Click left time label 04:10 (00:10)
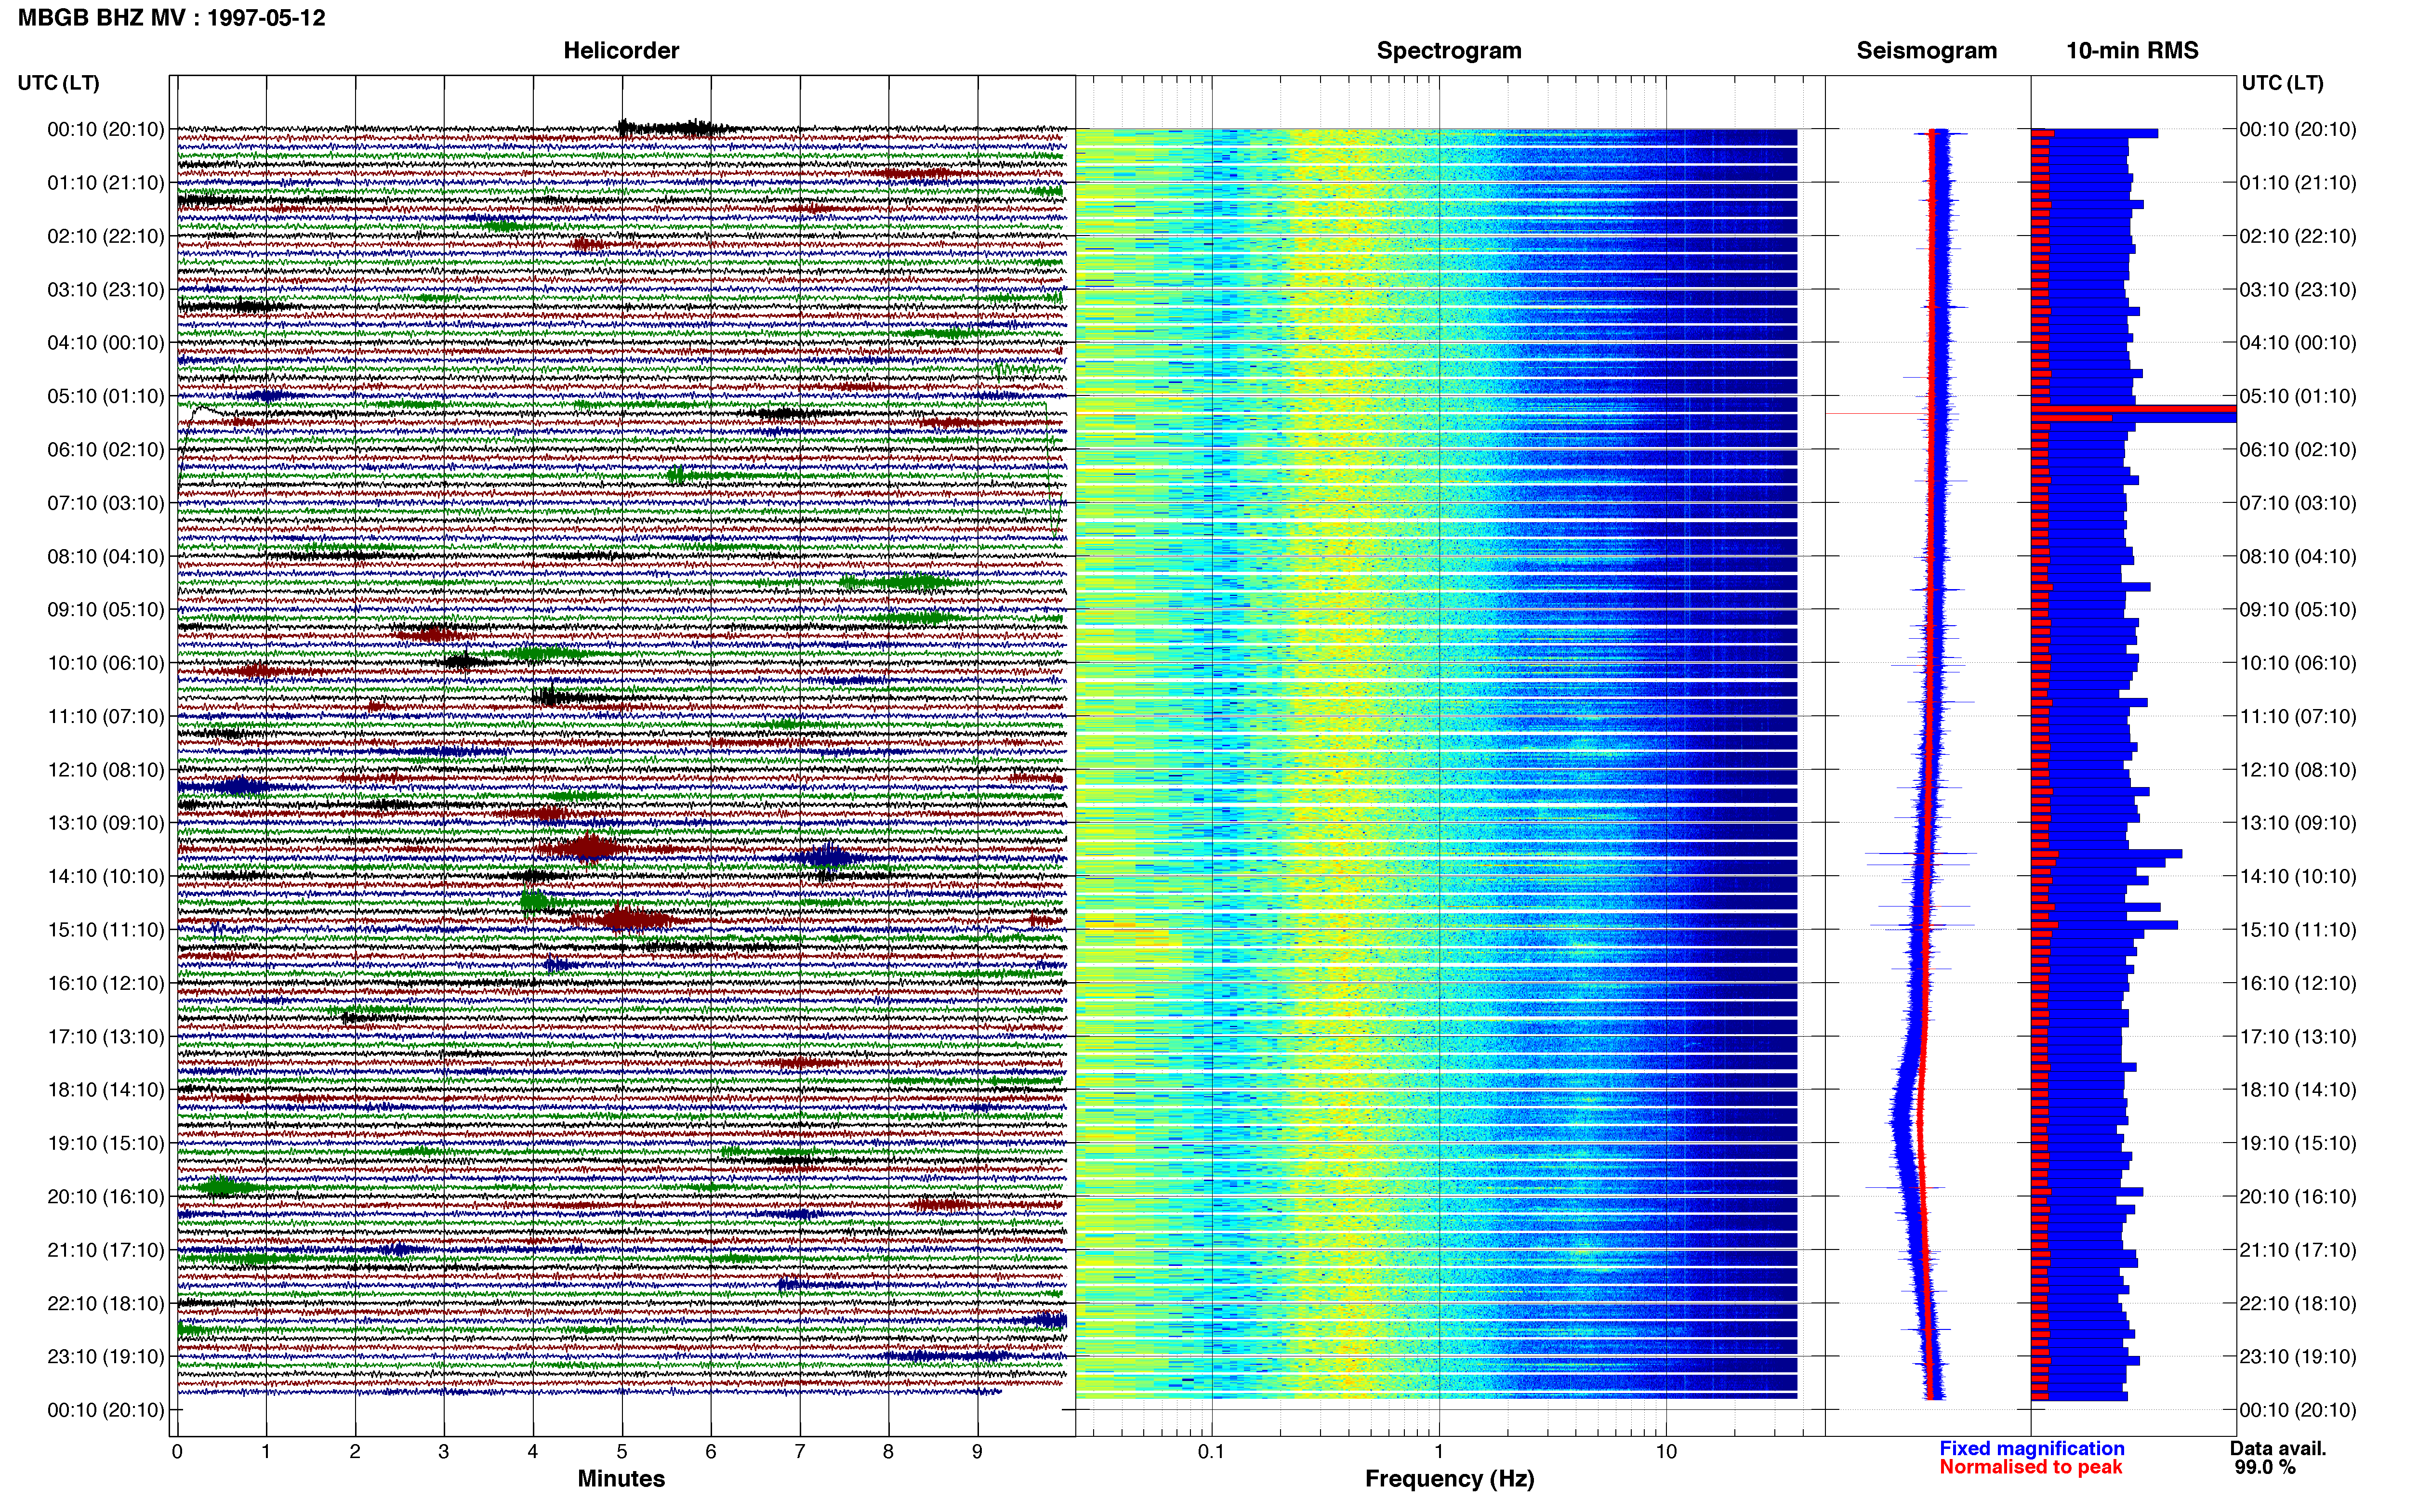The image size is (2418, 1512). tap(106, 343)
